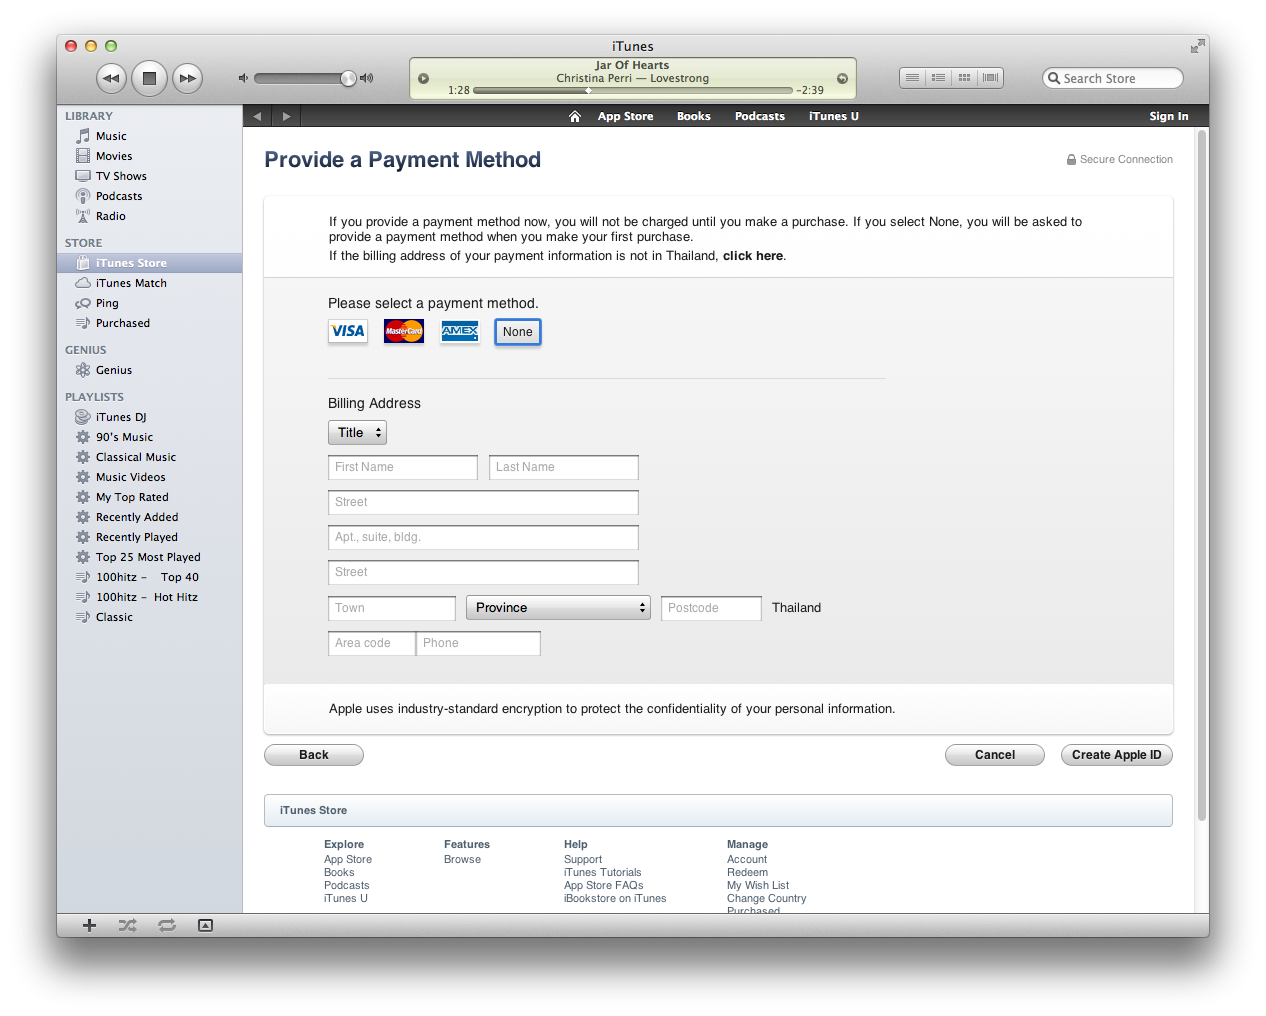Viewport: 1266px width, 1016px height.
Task: Click the Last Name field
Action: [564, 467]
